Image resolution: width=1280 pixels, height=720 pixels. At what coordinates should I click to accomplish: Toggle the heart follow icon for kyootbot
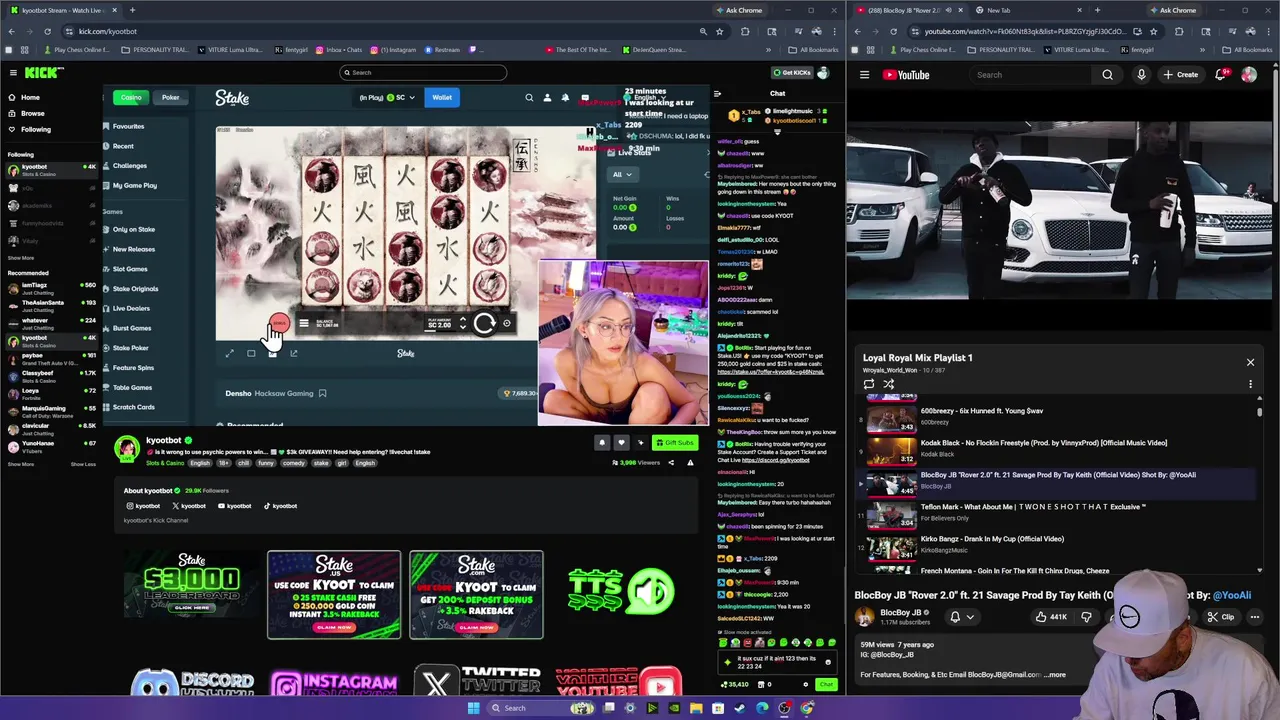(x=621, y=442)
